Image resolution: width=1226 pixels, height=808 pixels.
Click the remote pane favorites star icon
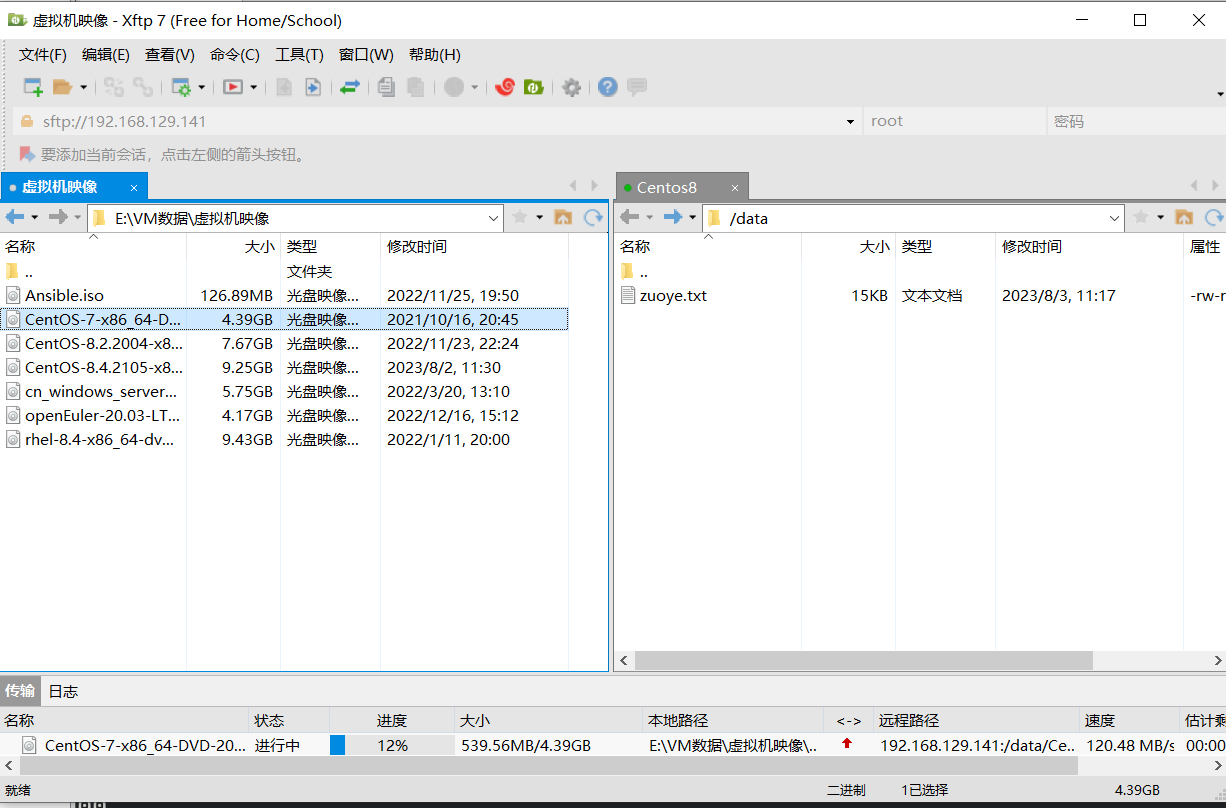tap(1141, 217)
